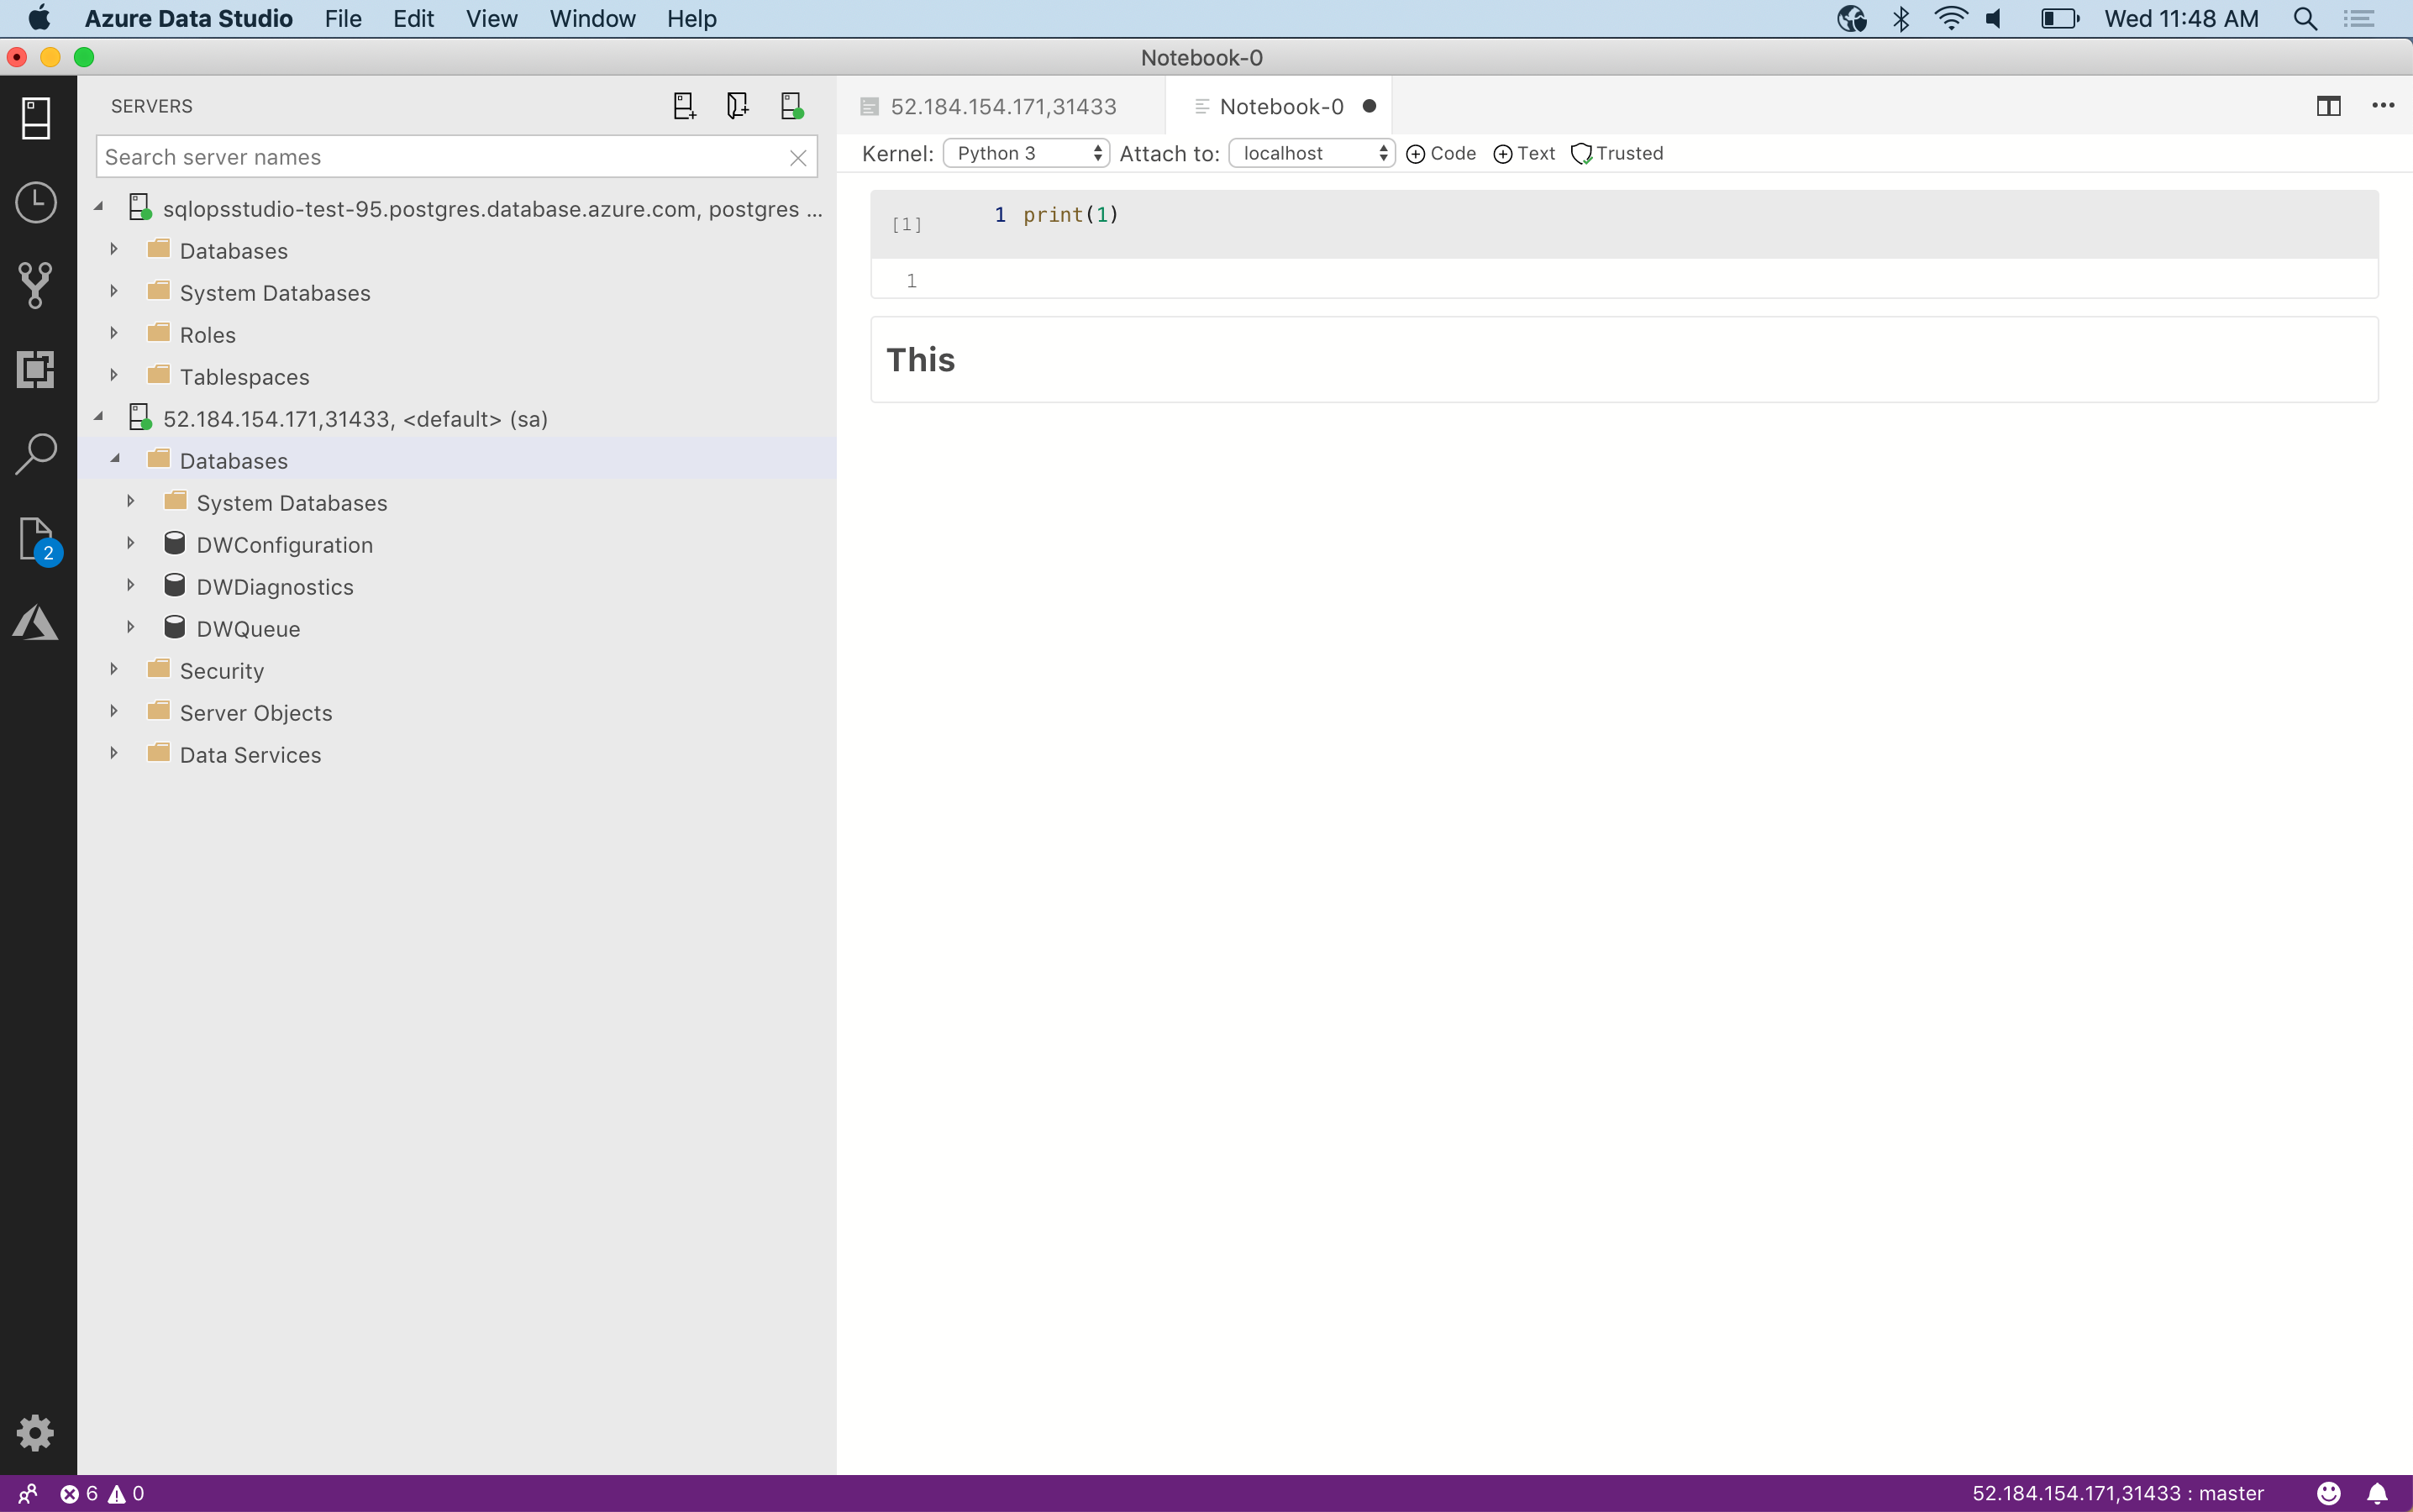This screenshot has height=1512, width=2413.
Task: Collapse the Databases node under the SQL server
Action: (115, 459)
